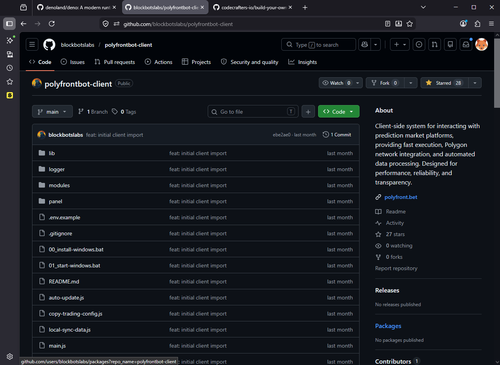View the 0 Tags link

124,112
